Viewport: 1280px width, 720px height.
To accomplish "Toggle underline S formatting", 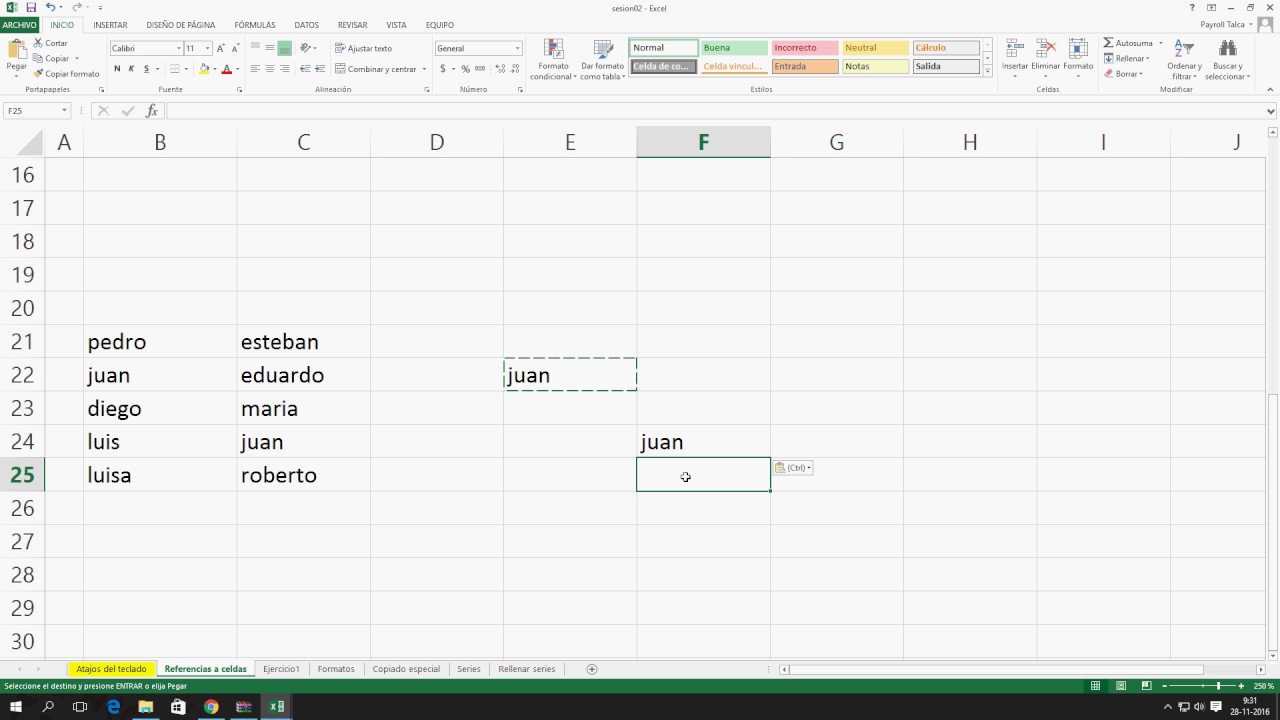I will pyautogui.click(x=146, y=69).
